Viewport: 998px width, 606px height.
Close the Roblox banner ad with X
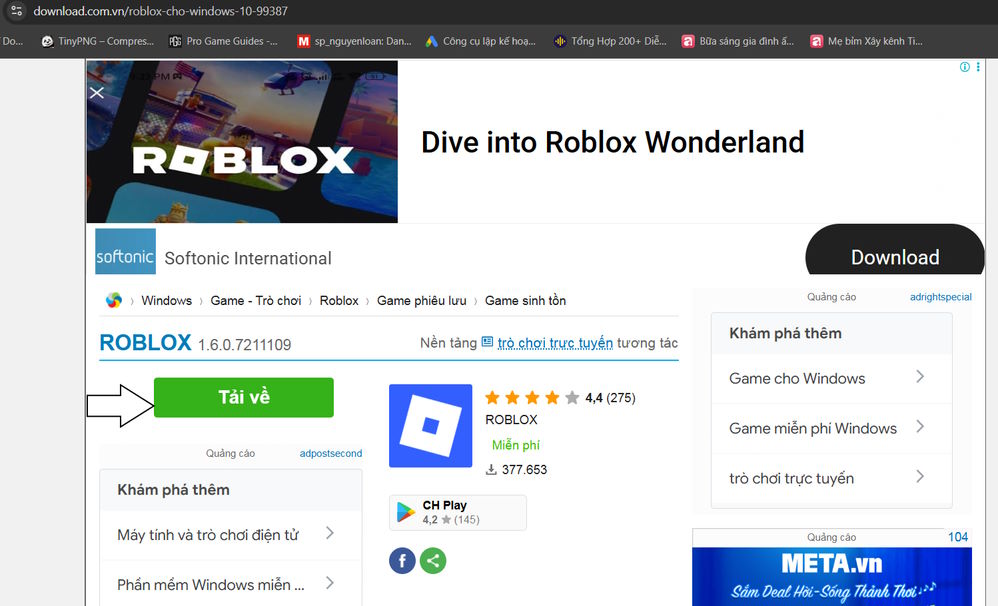[97, 93]
